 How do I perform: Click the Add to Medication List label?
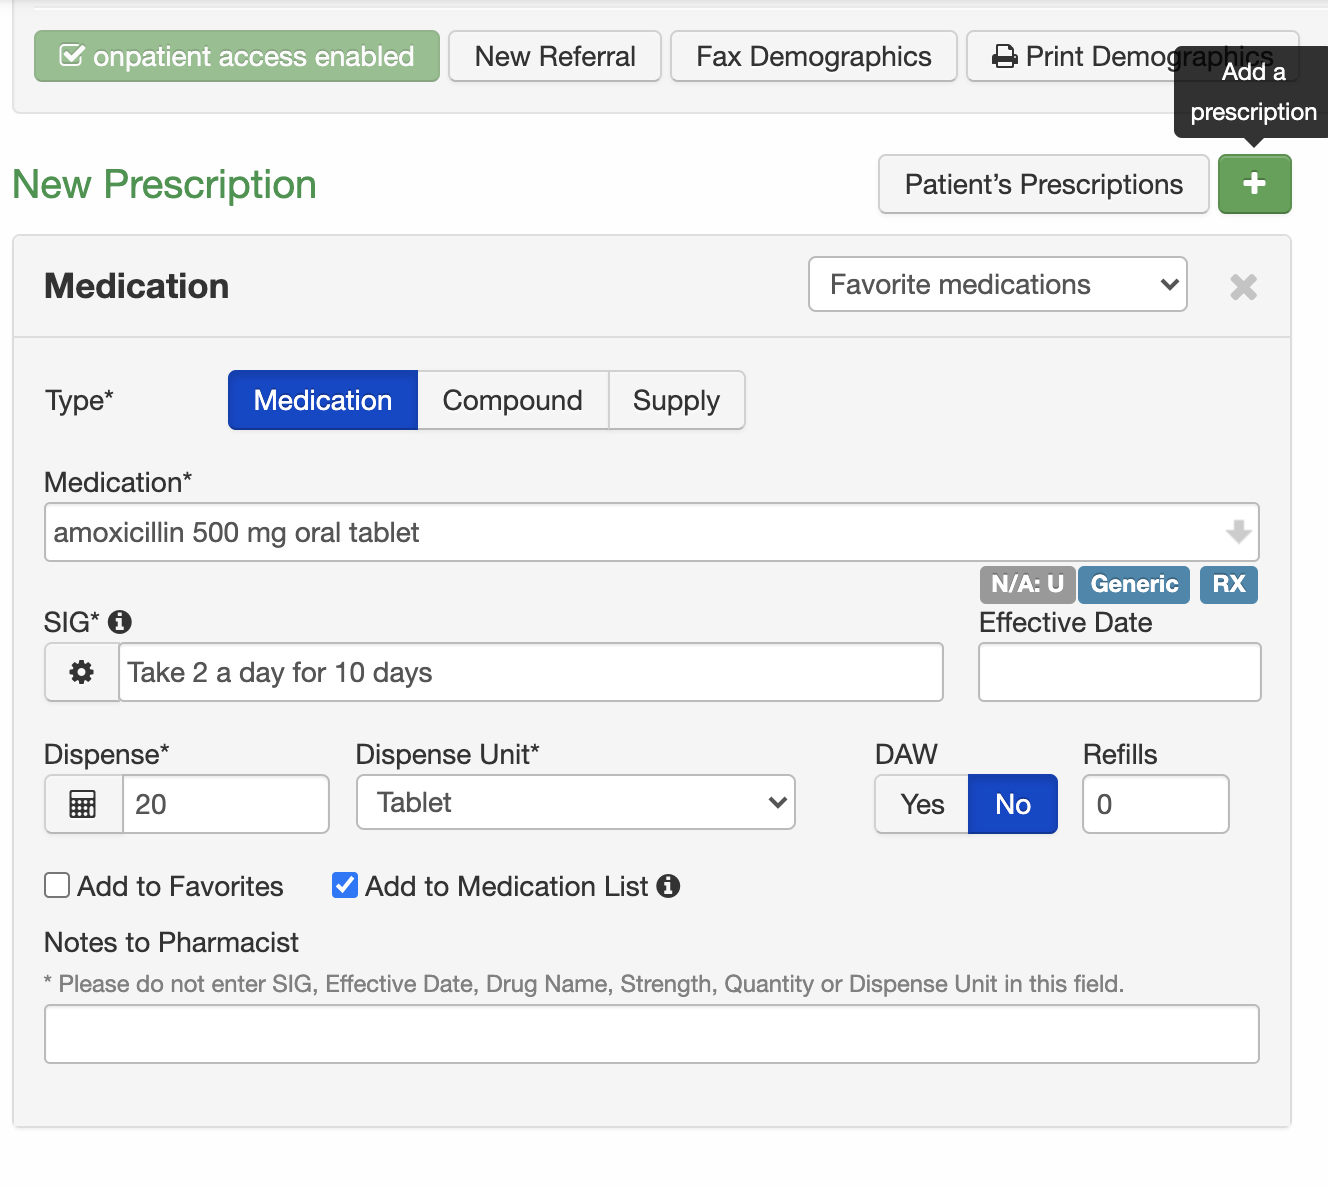507,886
